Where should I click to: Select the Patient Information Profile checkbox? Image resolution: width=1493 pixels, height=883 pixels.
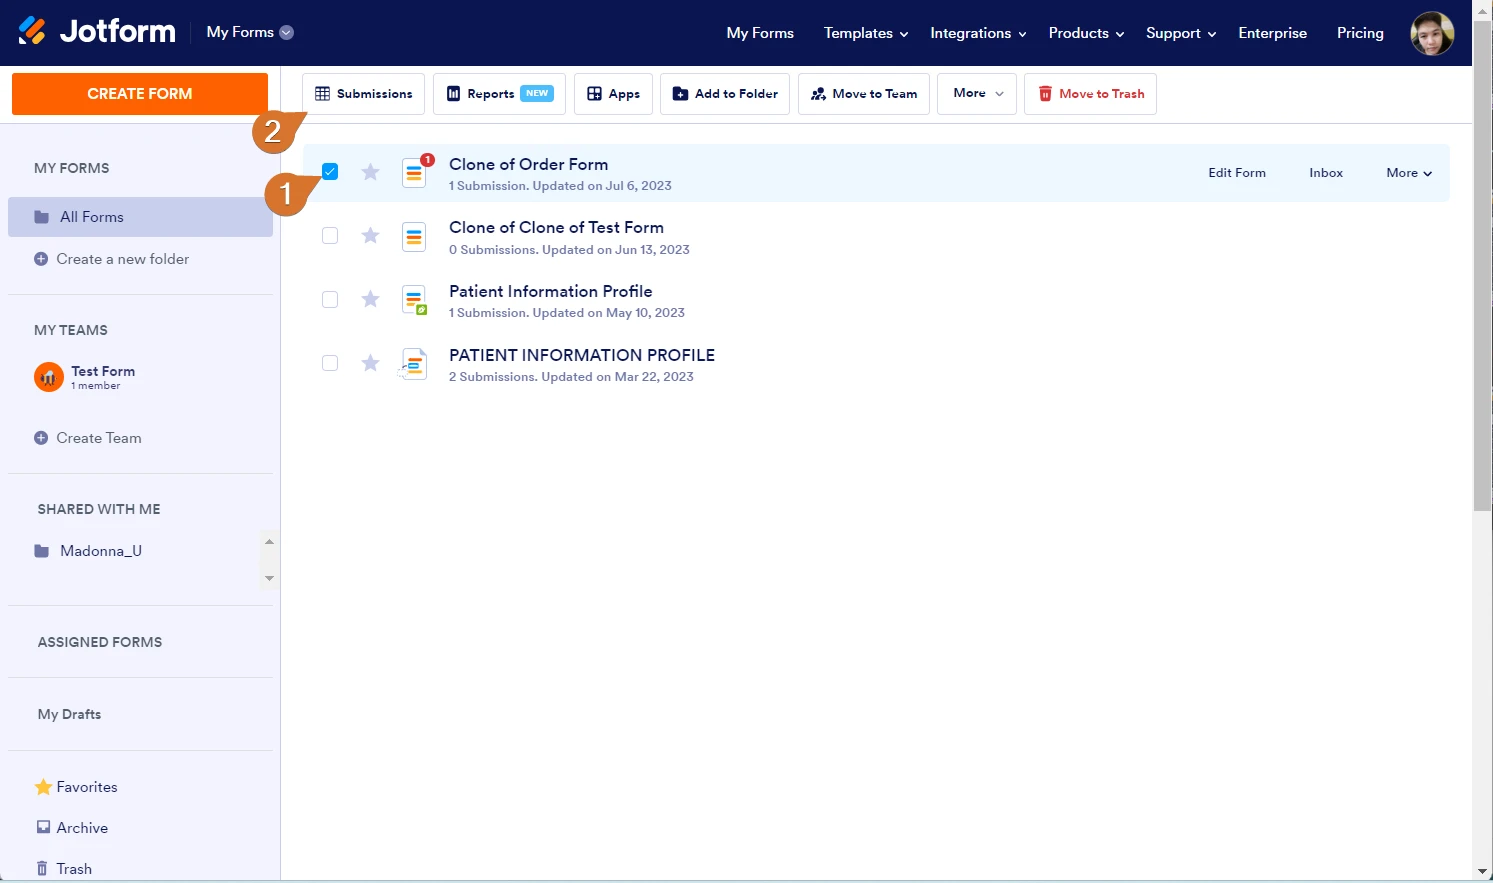pyautogui.click(x=330, y=299)
